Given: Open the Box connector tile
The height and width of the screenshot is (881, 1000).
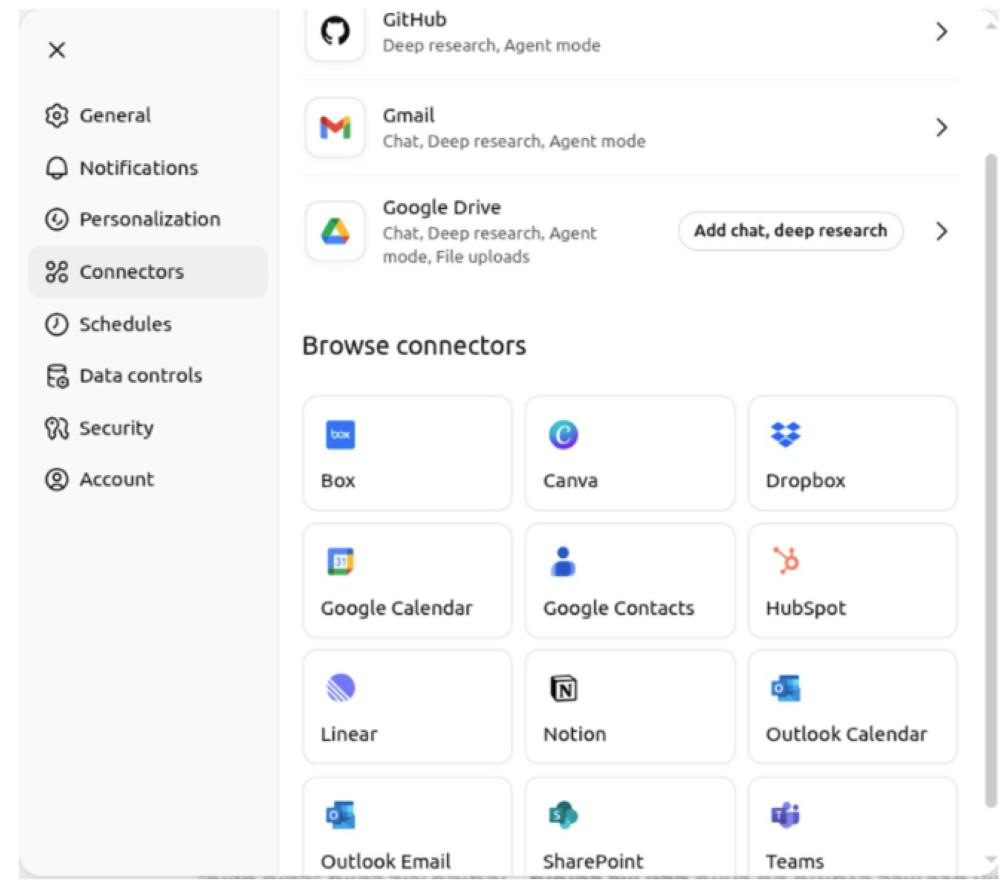Looking at the screenshot, I should click(x=407, y=453).
